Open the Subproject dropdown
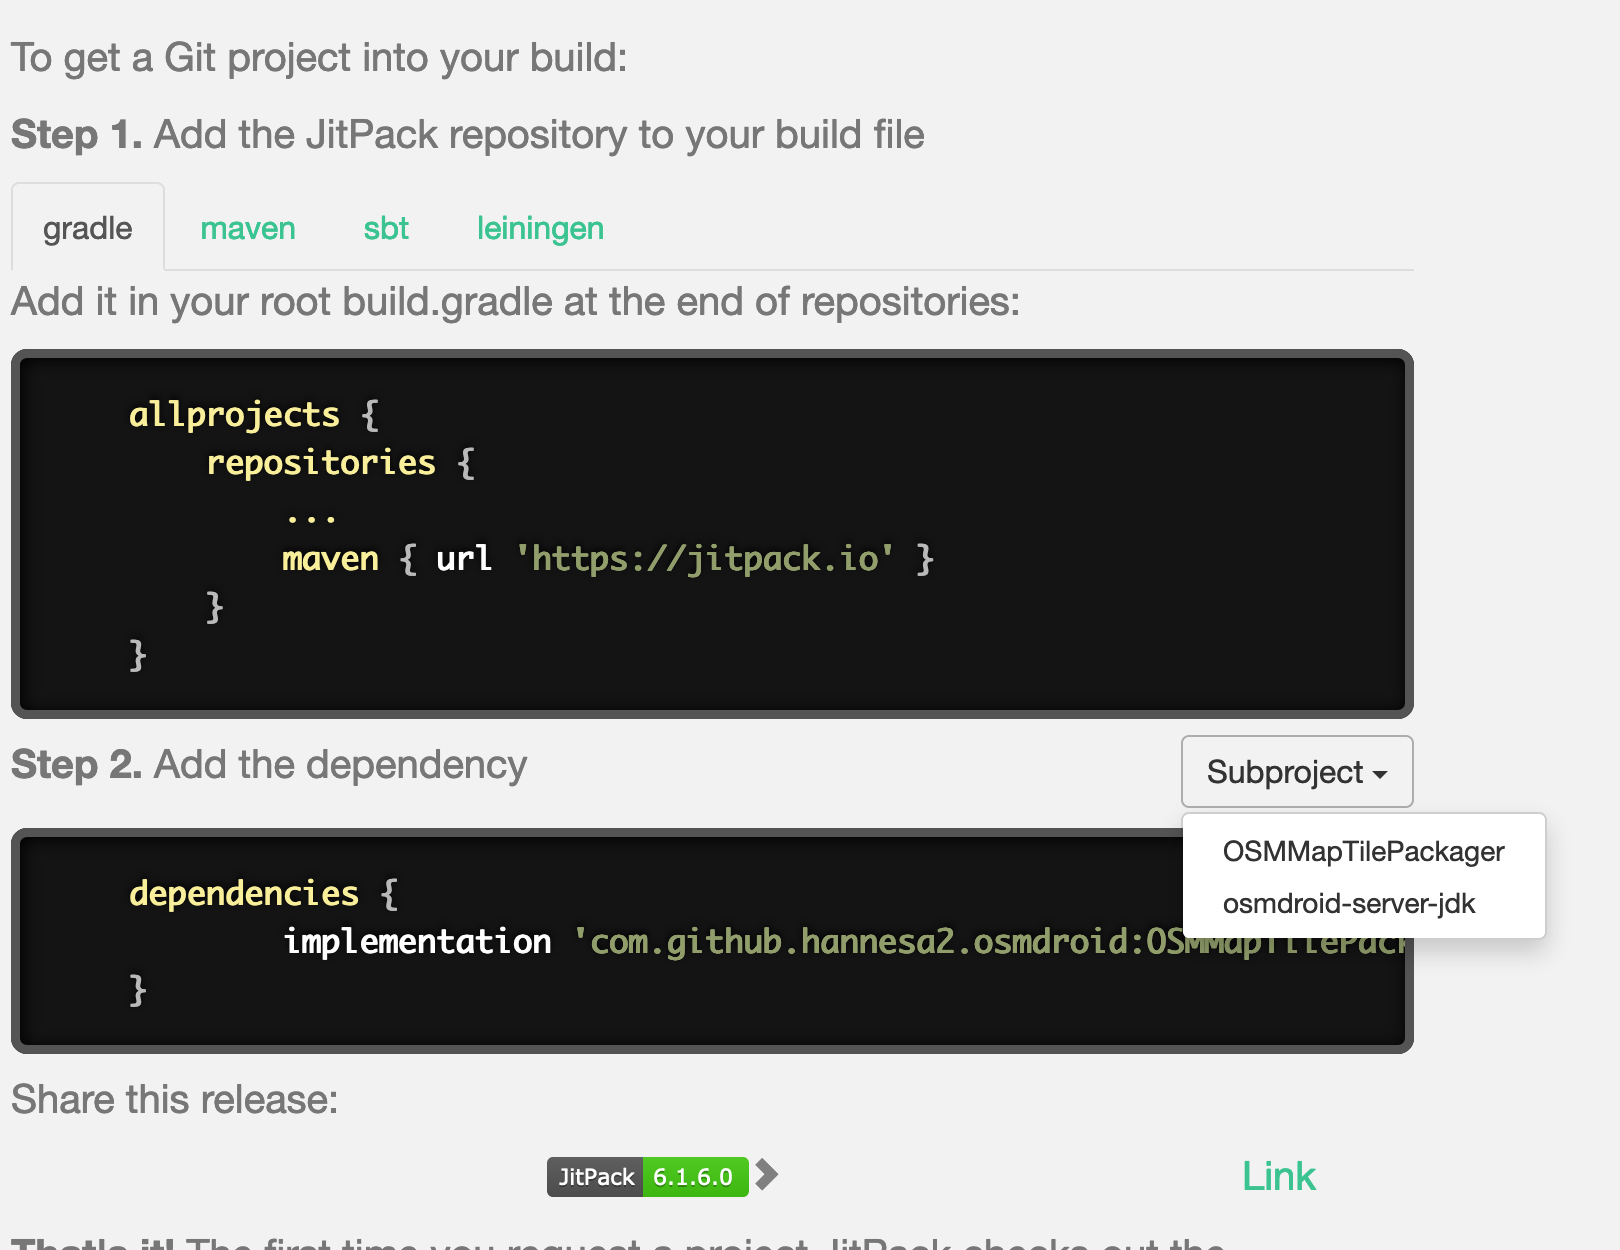The width and height of the screenshot is (1620, 1250). (x=1296, y=771)
